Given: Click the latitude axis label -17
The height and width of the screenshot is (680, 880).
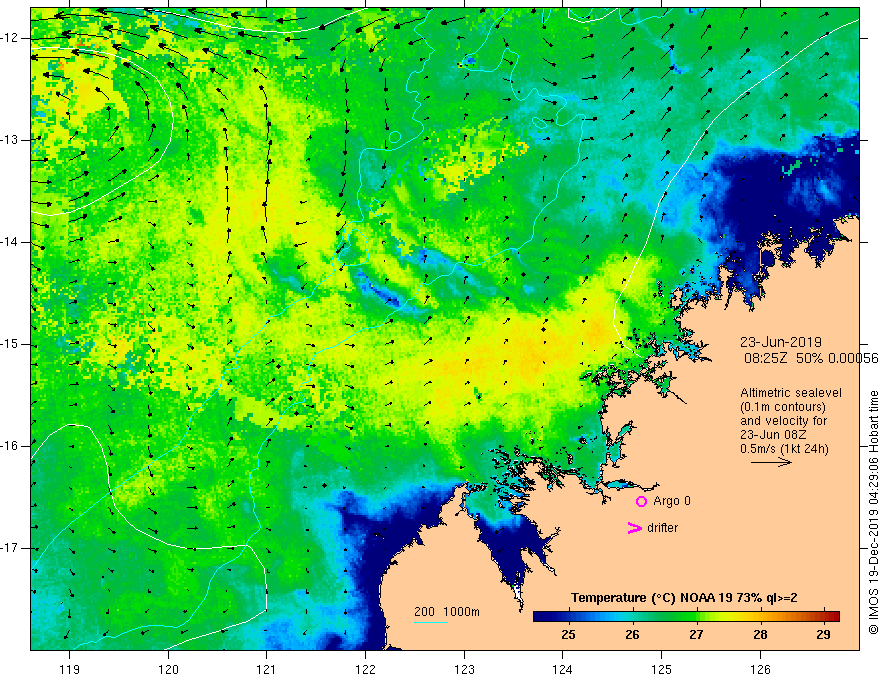Looking at the screenshot, I should coord(11,548).
